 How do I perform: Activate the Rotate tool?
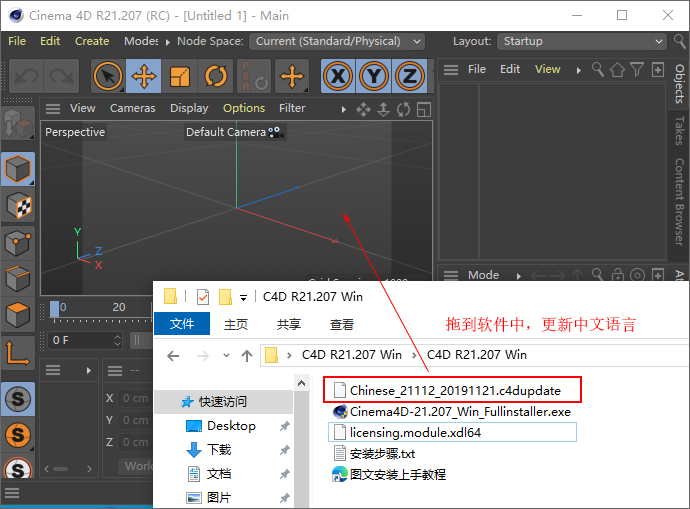click(216, 77)
